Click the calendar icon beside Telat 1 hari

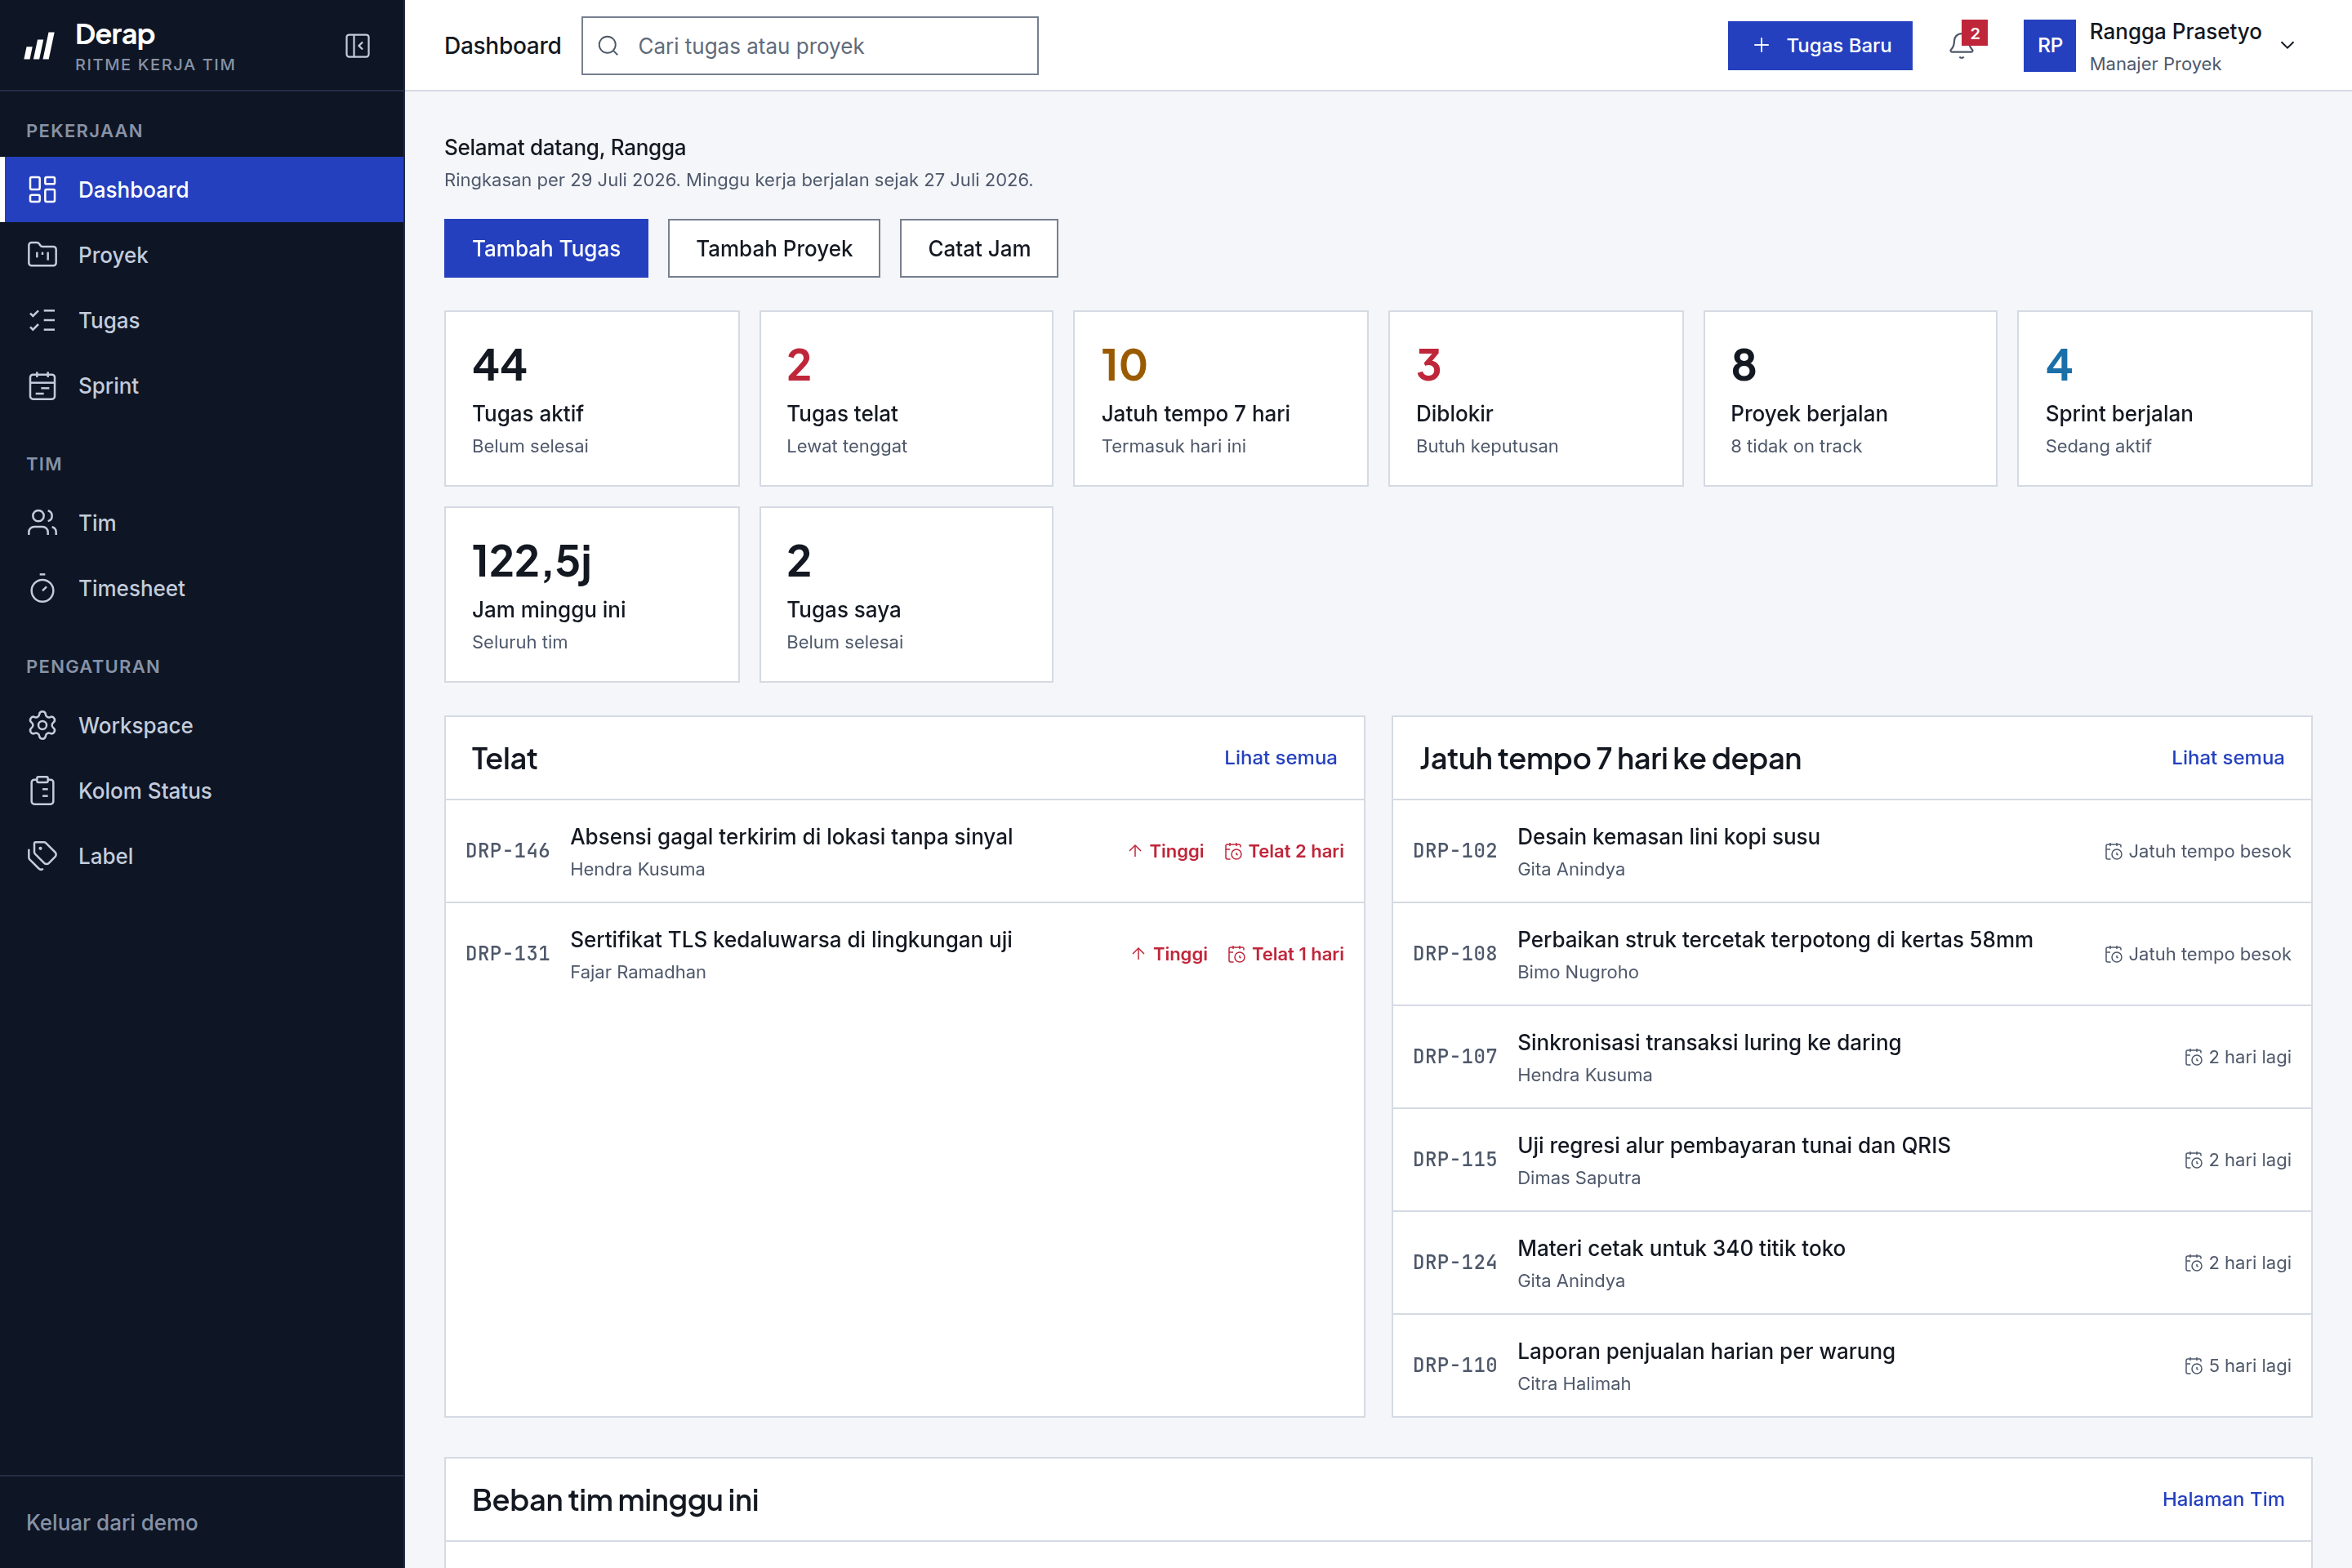click(x=1236, y=955)
